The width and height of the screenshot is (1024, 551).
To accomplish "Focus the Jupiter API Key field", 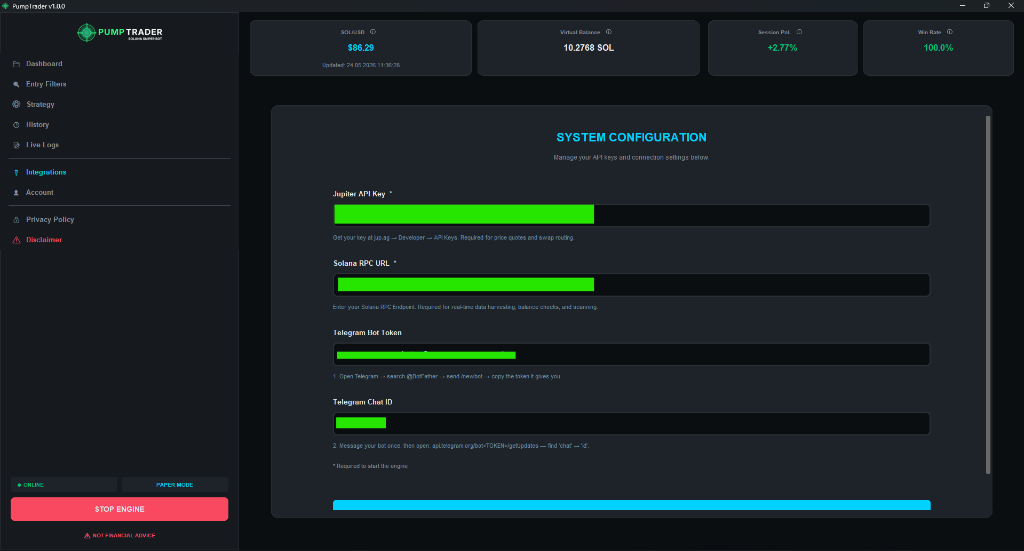I will tap(632, 215).
